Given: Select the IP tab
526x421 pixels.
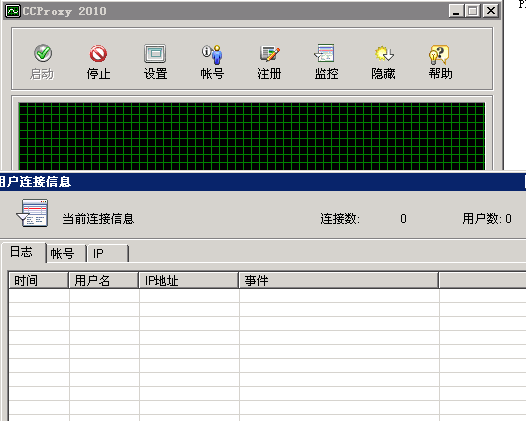Looking at the screenshot, I should pos(108,254).
